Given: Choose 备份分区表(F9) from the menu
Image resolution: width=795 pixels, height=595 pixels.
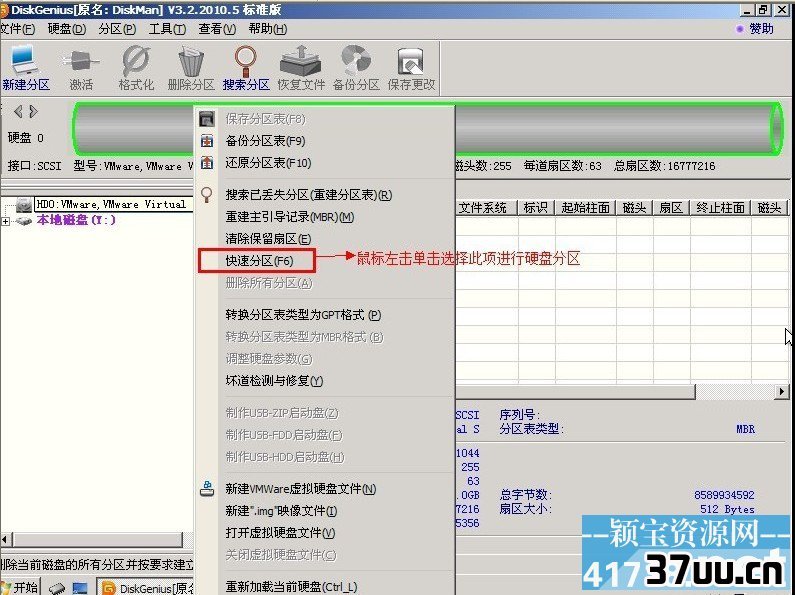Looking at the screenshot, I should (x=324, y=141).
